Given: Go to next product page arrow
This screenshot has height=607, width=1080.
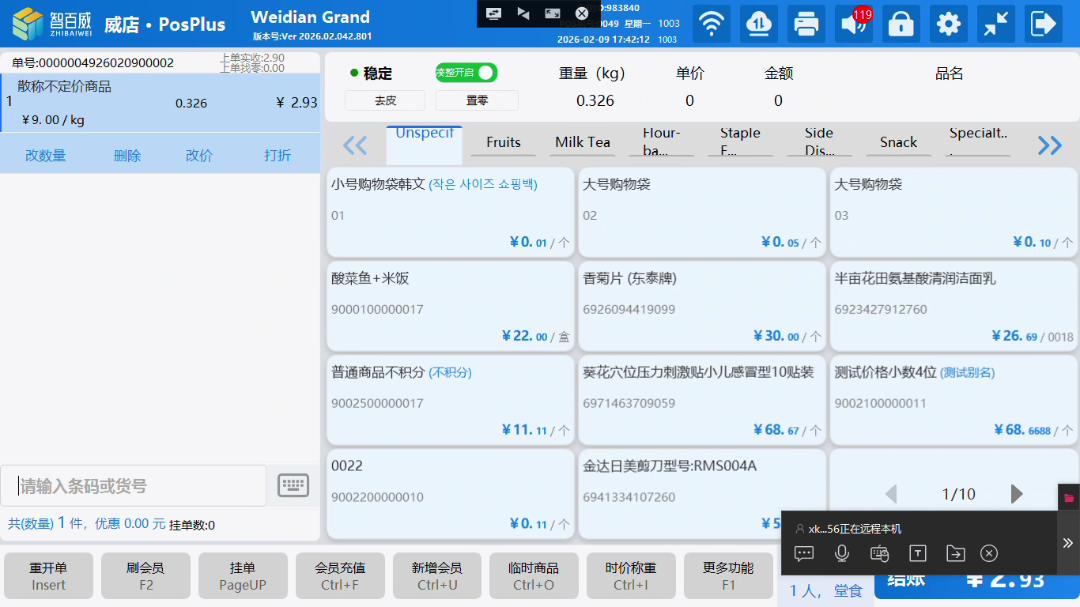Looking at the screenshot, I should tap(1017, 494).
